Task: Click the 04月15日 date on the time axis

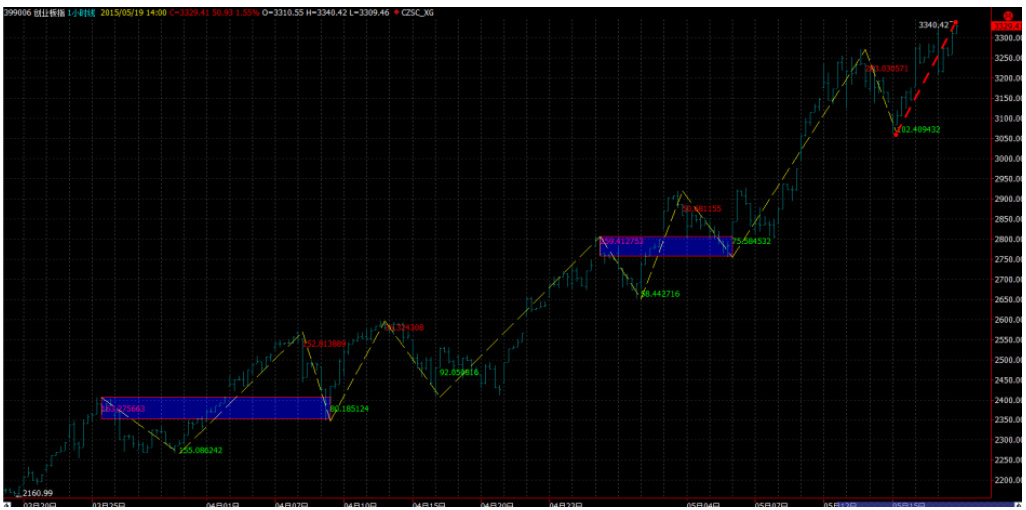Action: 429,504
